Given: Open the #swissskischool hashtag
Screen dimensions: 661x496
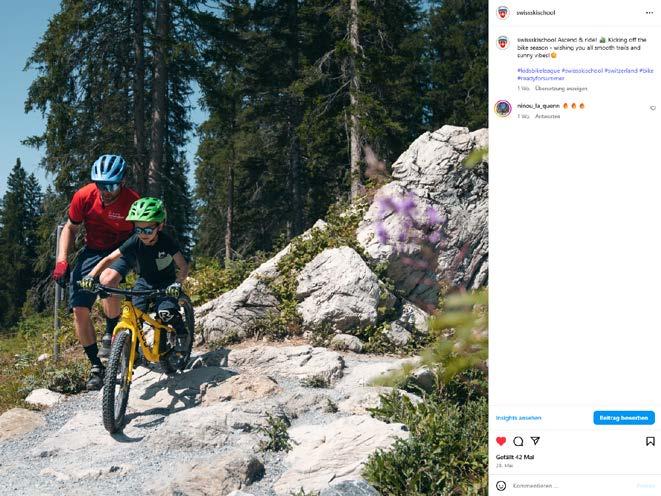Looking at the screenshot, I should [582, 71].
